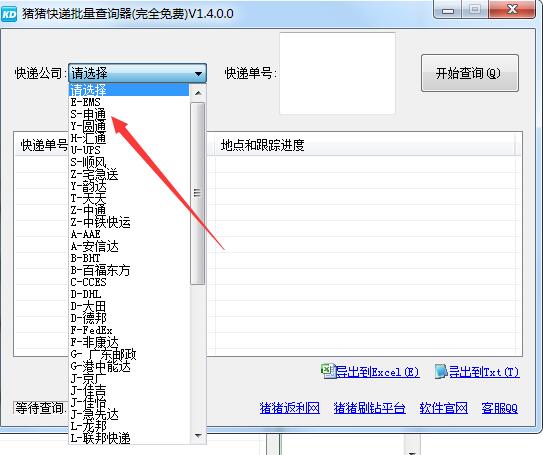This screenshot has width=543, height=455.
Task: Click dropdown list scroll down arrow
Action: tap(198, 436)
